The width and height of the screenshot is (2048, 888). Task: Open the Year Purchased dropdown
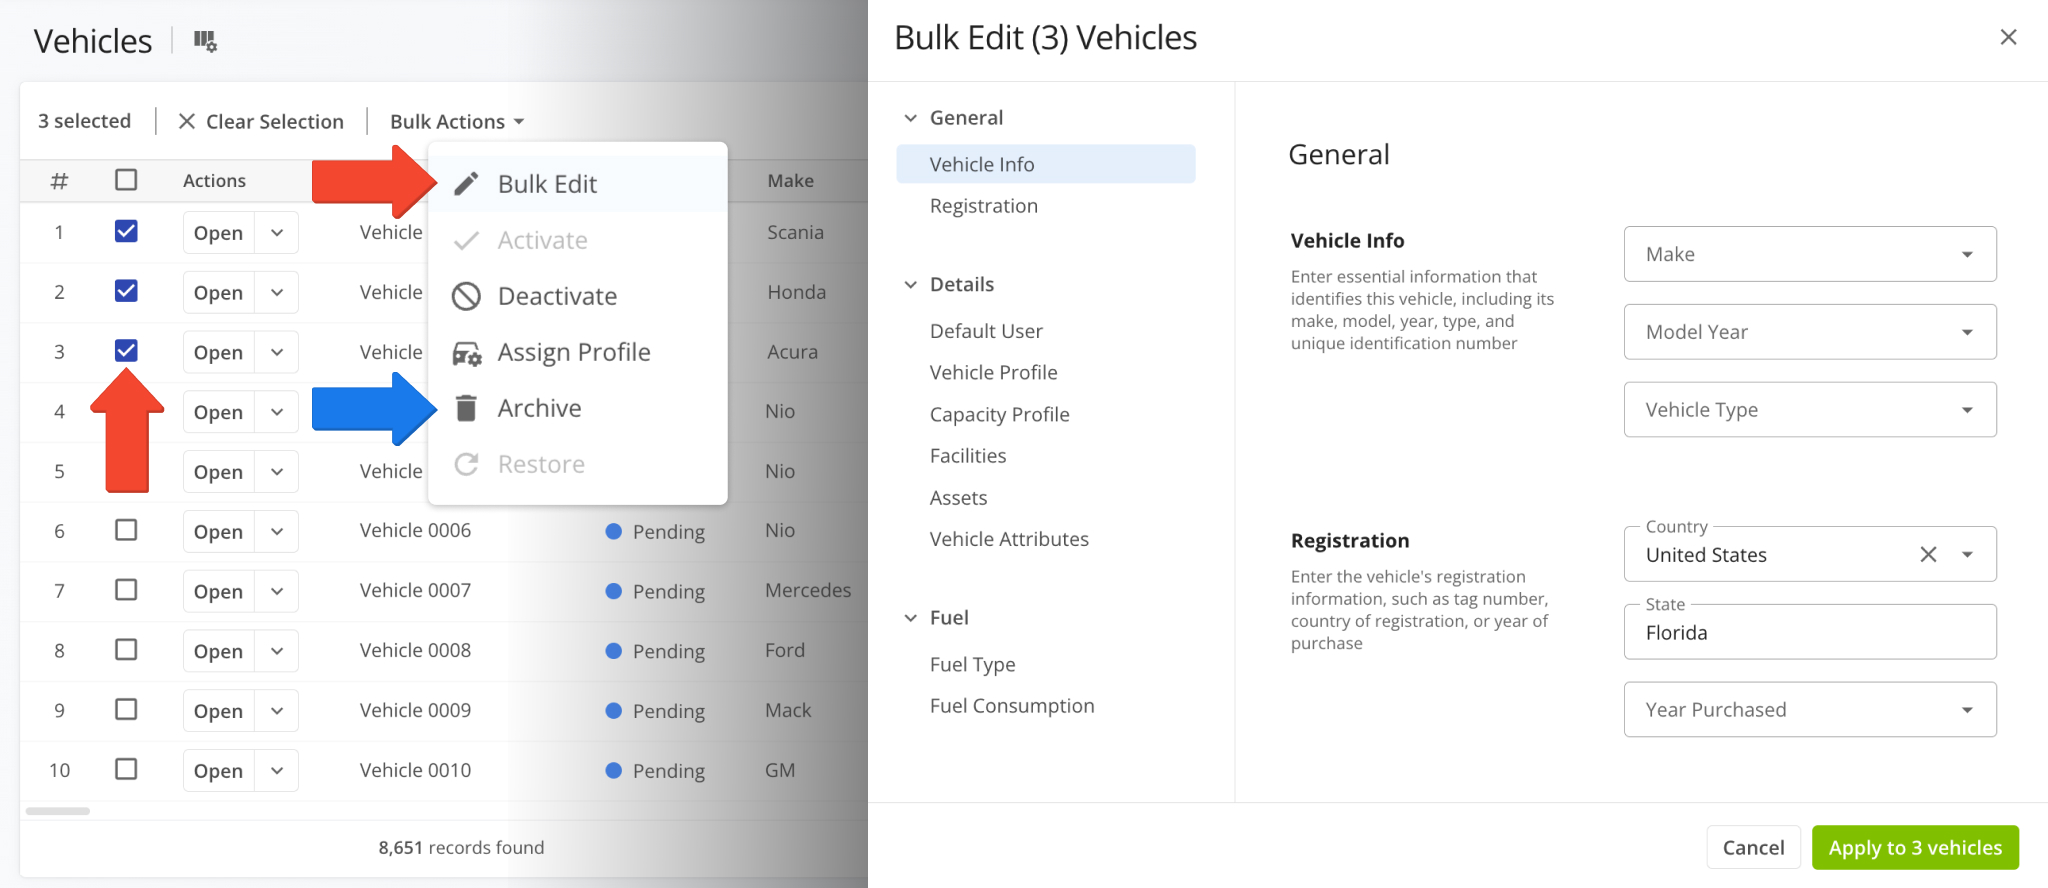[1810, 710]
